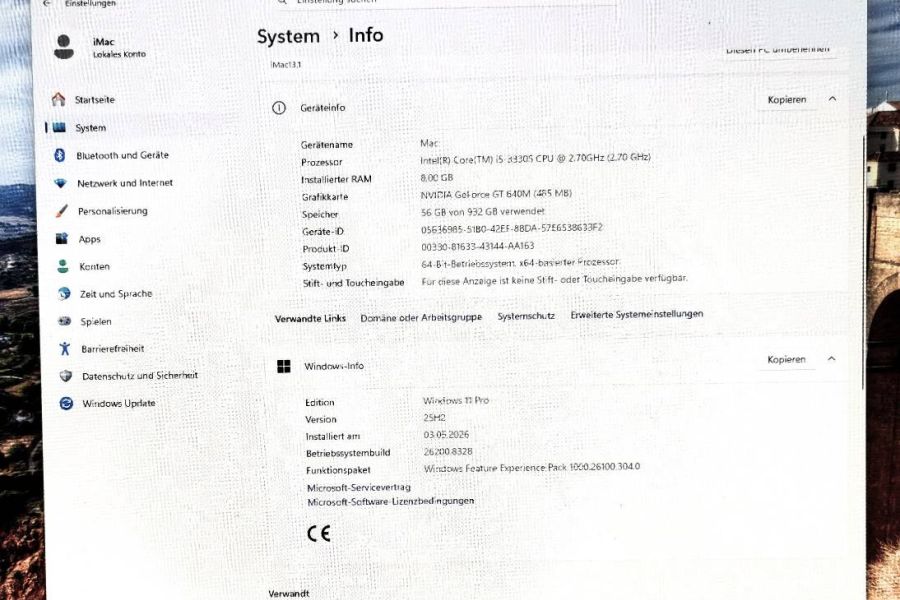Open Barrierefreiheit accessibility icon
900x600 pixels.
coord(65,348)
